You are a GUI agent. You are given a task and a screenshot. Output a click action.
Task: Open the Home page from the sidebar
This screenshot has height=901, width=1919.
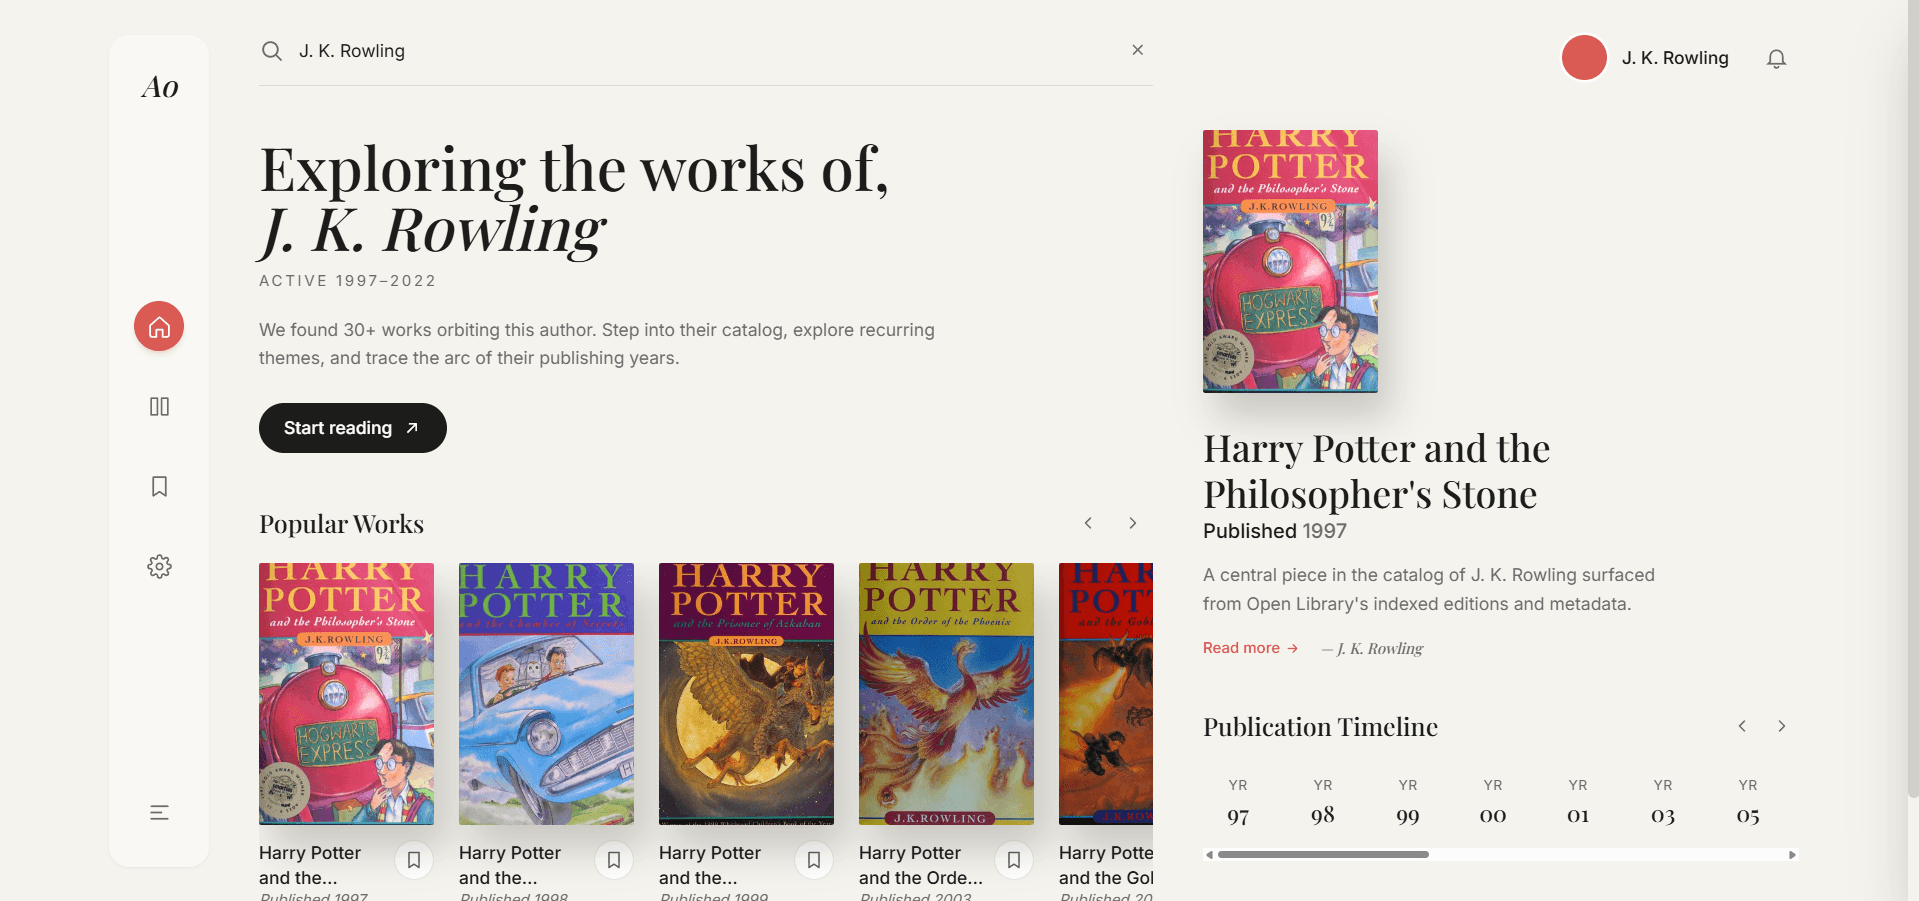click(x=159, y=326)
